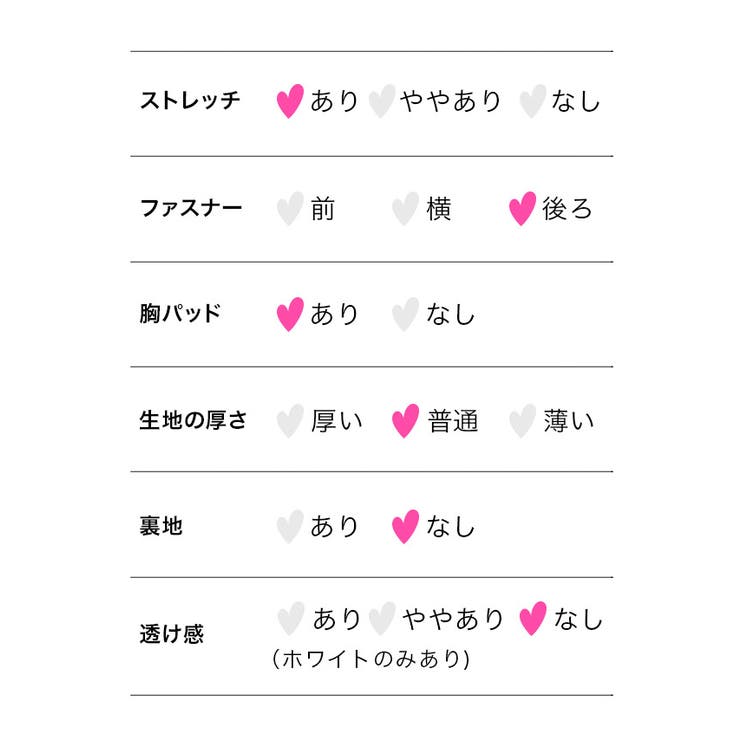Click the gray heart for ファスナー 横

click(x=404, y=209)
